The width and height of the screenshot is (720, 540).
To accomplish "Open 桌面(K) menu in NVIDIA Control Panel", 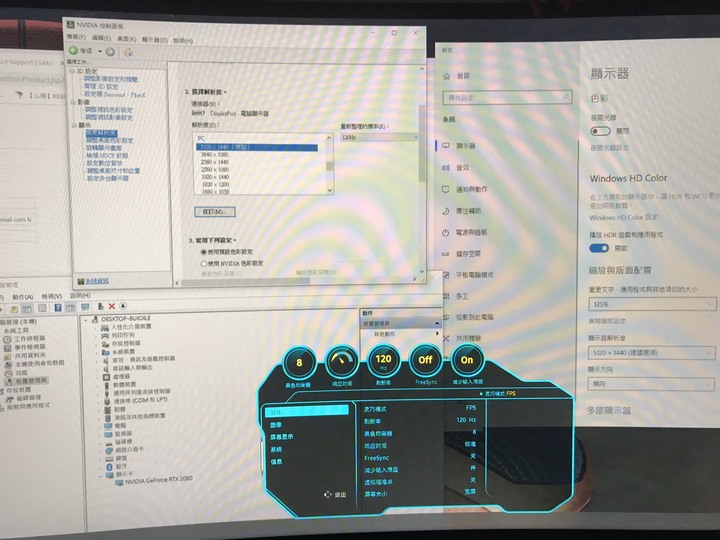I will 126,39.
